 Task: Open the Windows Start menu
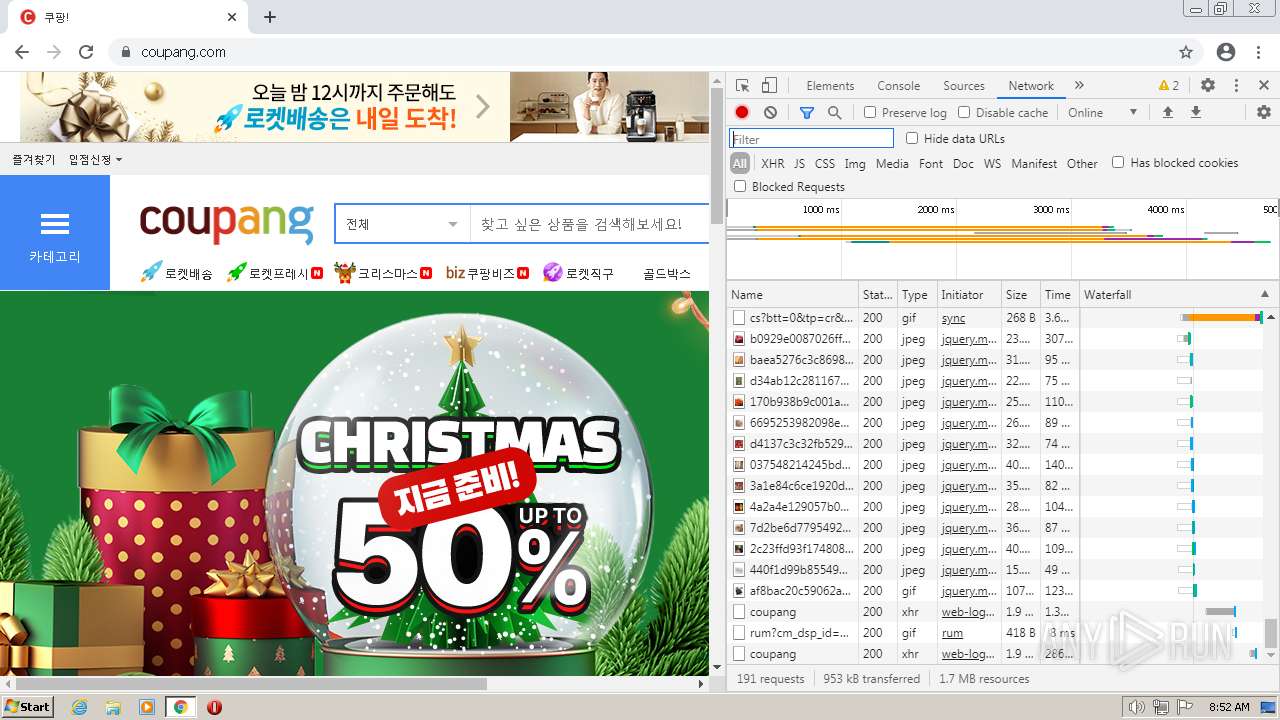coord(27,707)
